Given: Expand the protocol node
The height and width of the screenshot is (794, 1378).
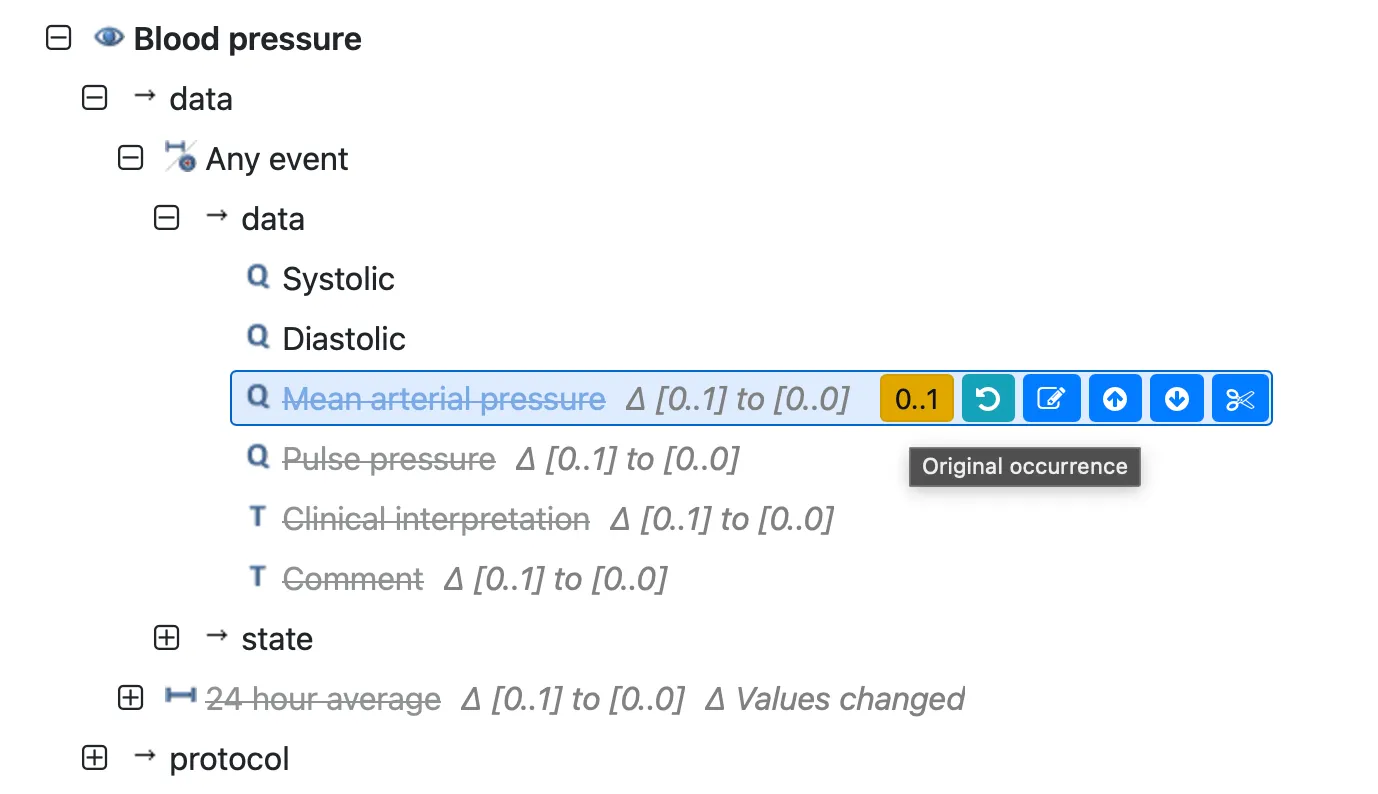Looking at the screenshot, I should click(x=93, y=757).
